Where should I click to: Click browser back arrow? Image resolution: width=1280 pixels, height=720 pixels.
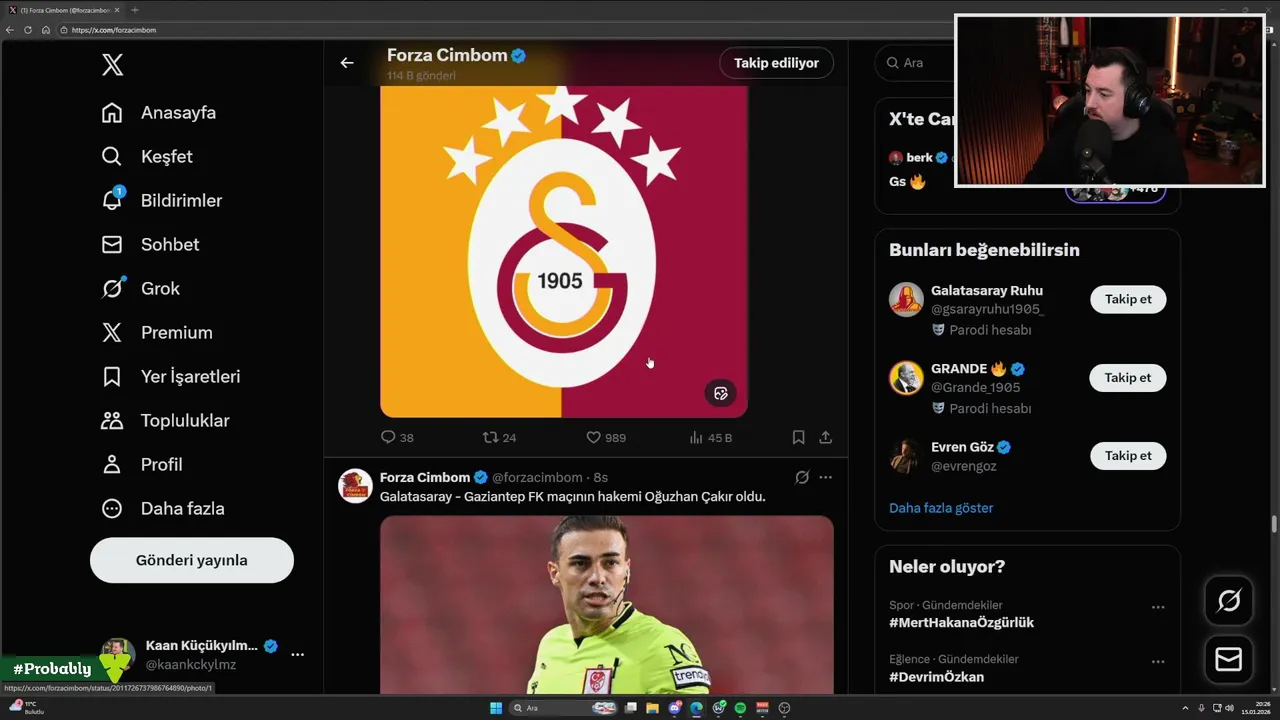pyautogui.click(x=10, y=30)
